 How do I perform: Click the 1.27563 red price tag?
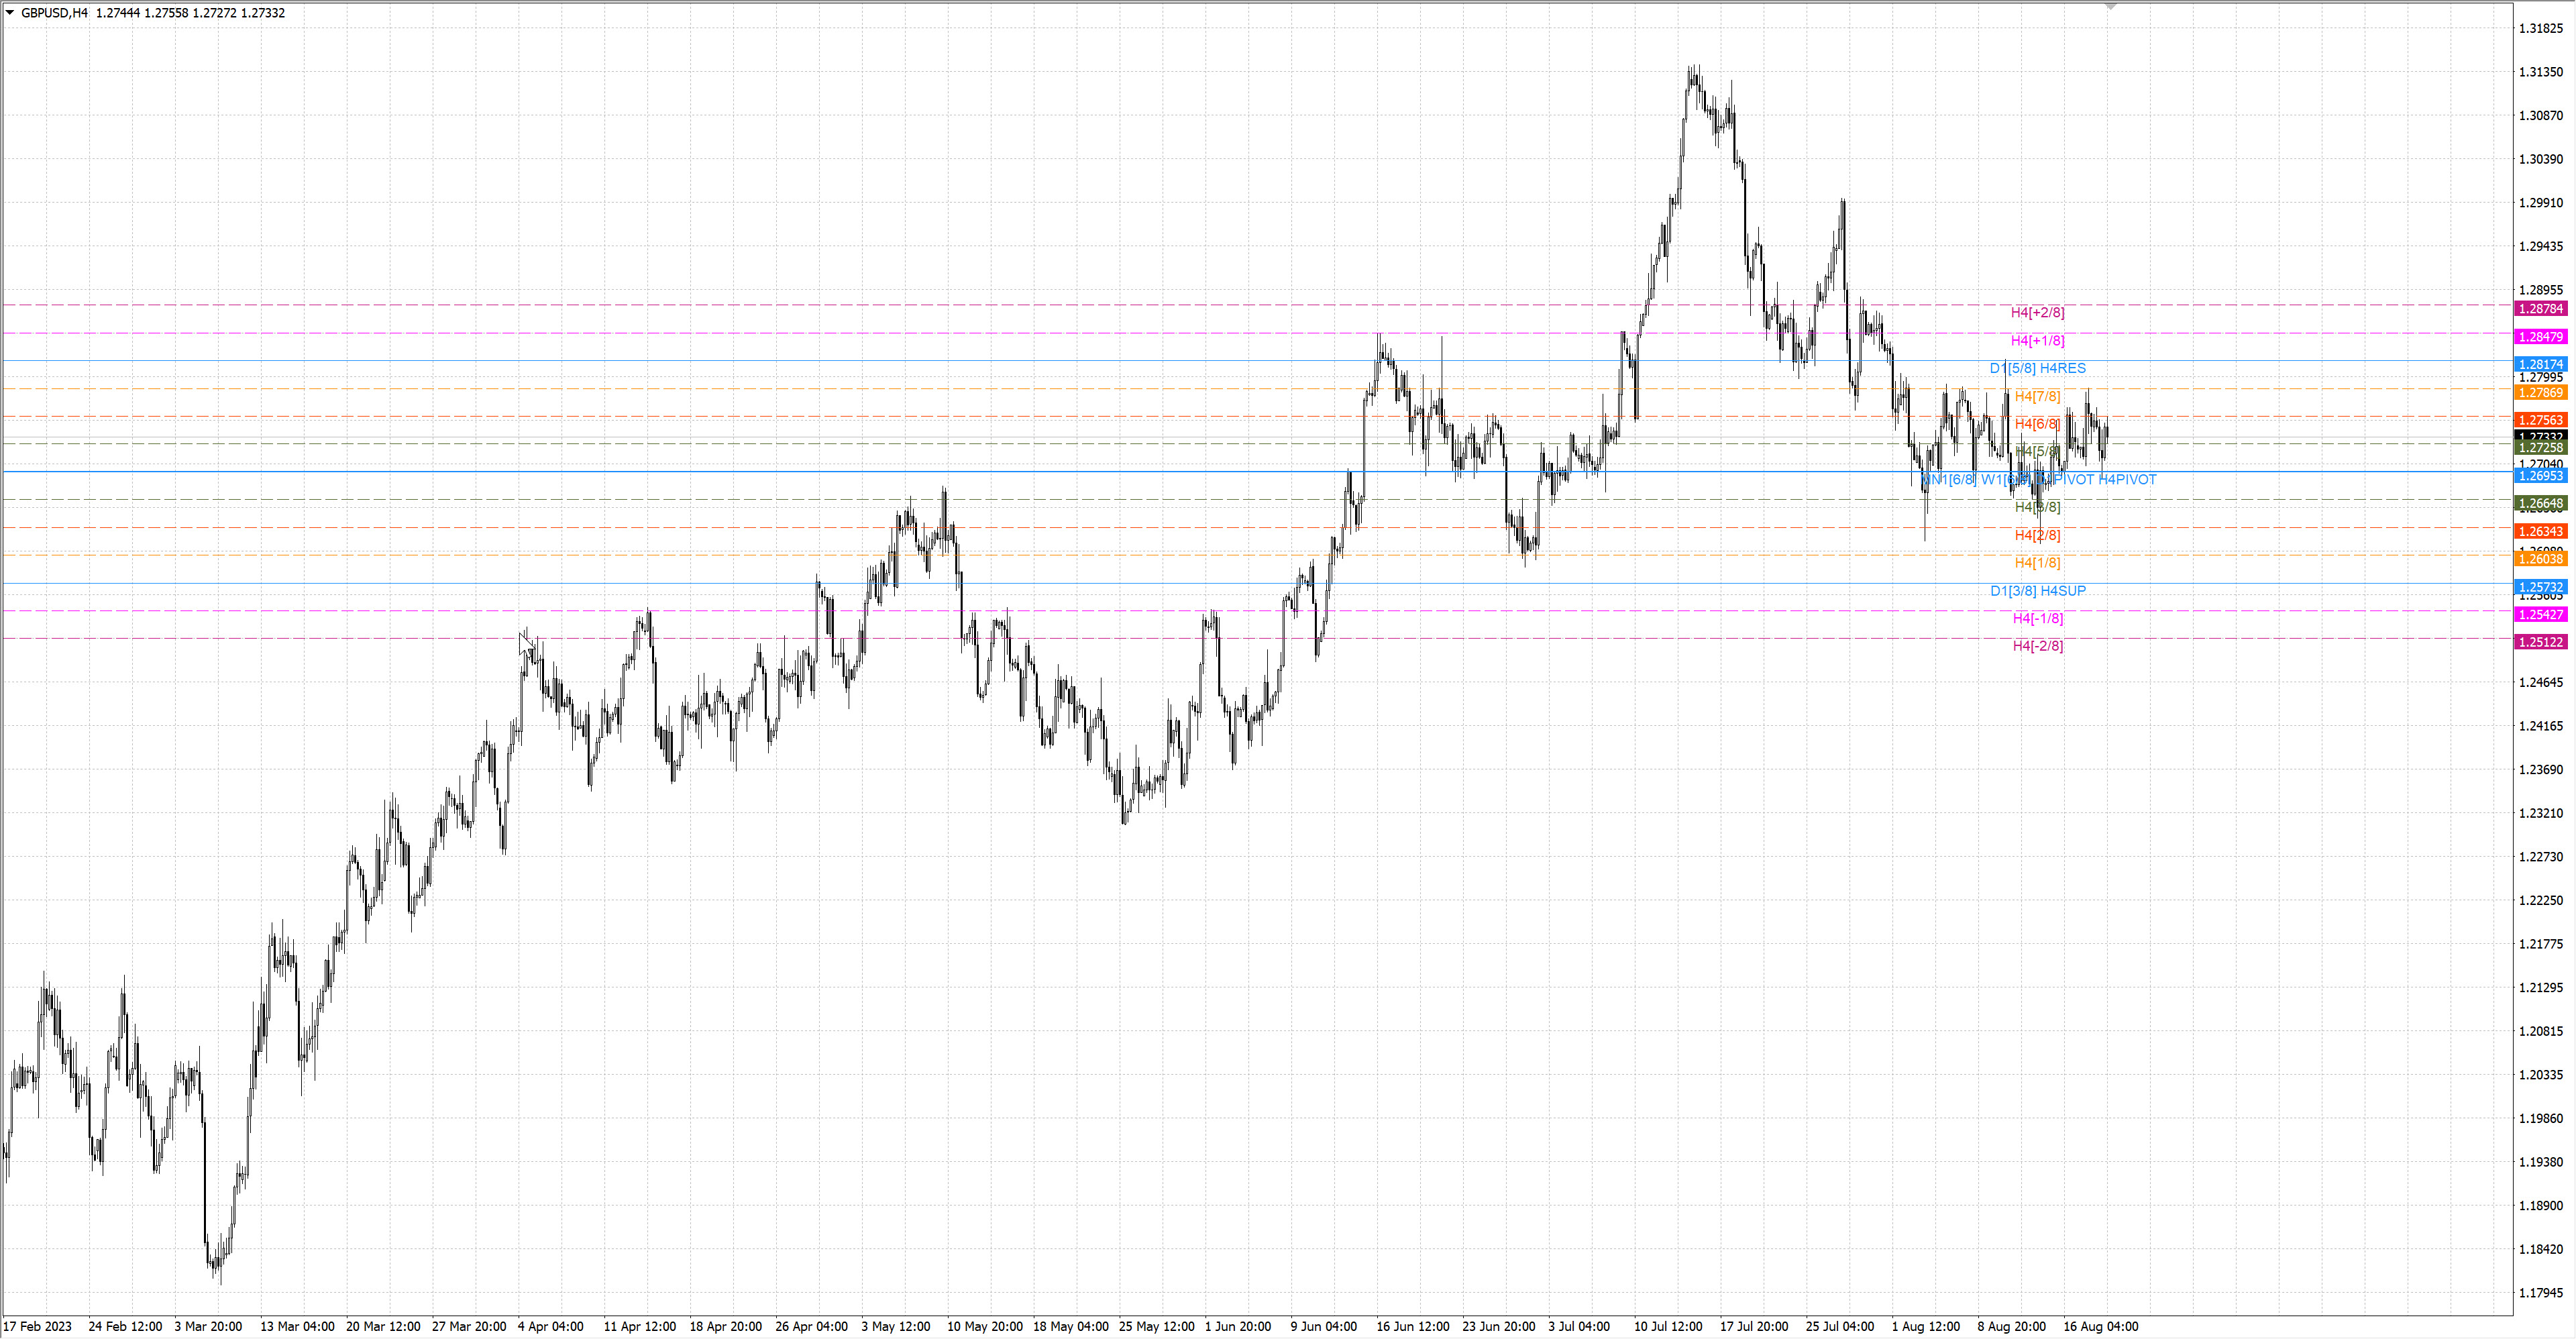coord(2540,420)
